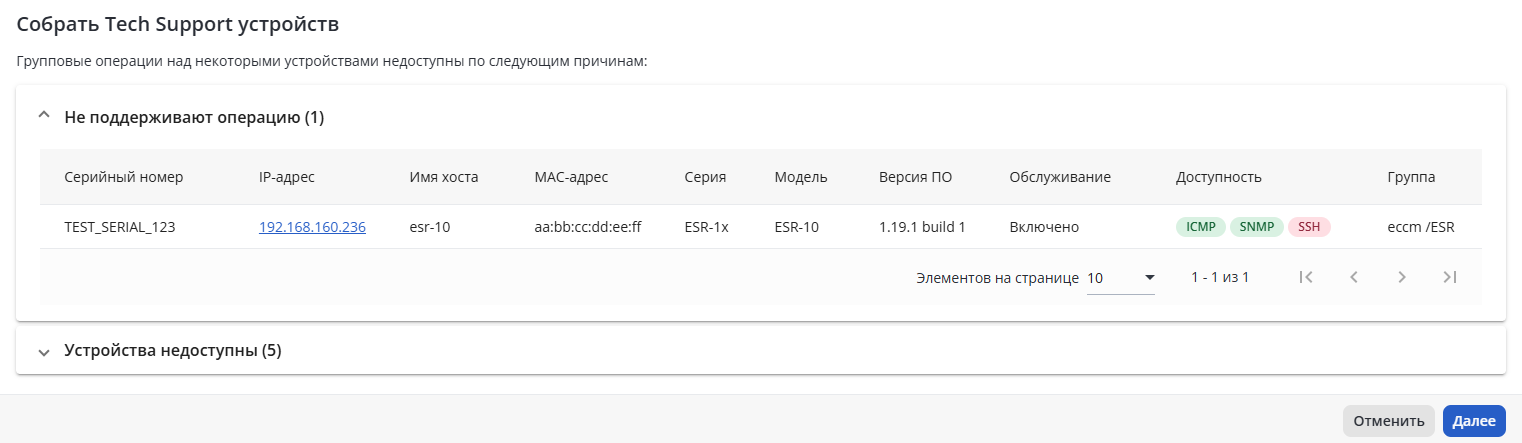The width and height of the screenshot is (1522, 443).
Task: Sort by Версия ПО column header
Action: (915, 177)
